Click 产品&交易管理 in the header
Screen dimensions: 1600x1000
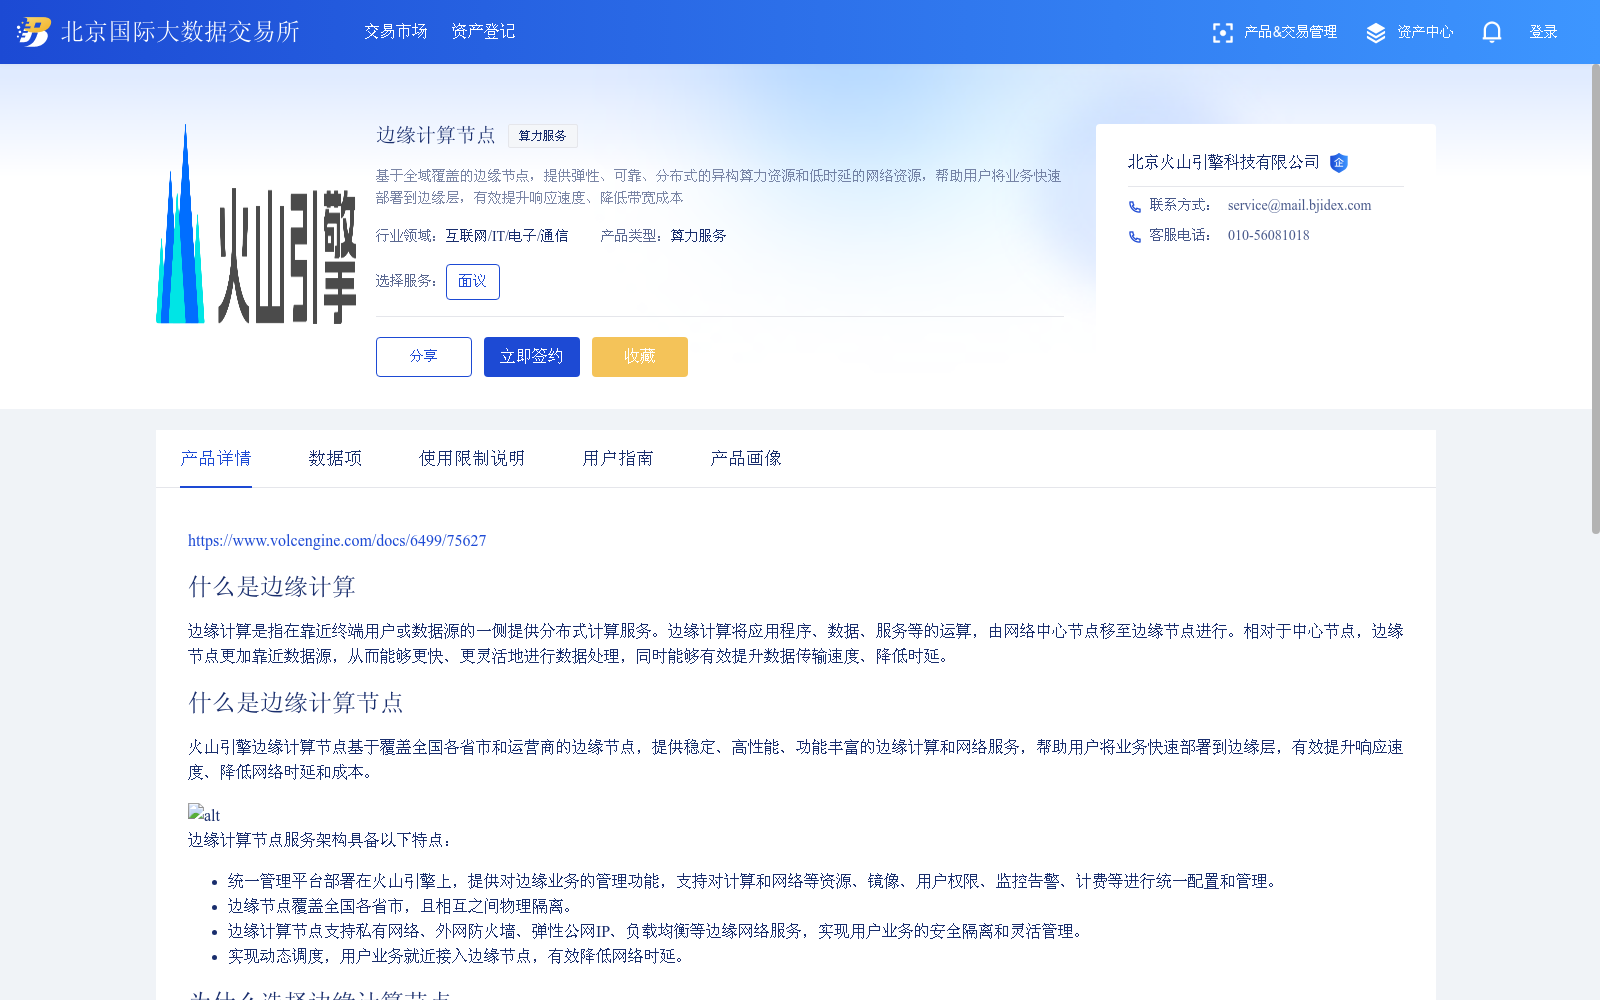[x=1290, y=32]
